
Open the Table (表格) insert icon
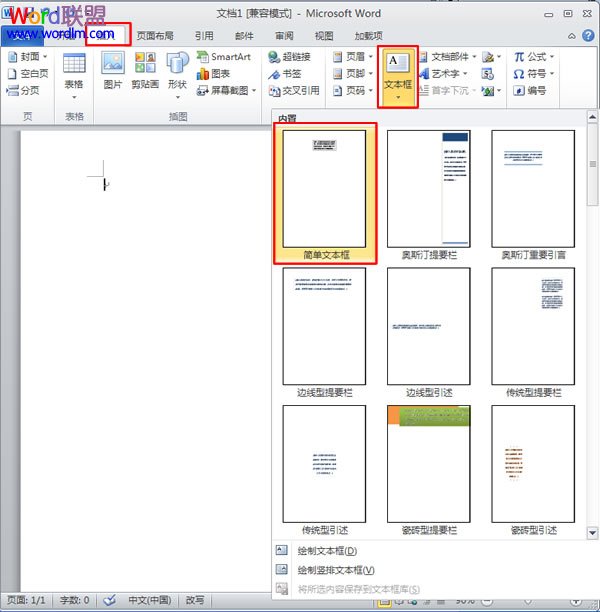pyautogui.click(x=74, y=76)
